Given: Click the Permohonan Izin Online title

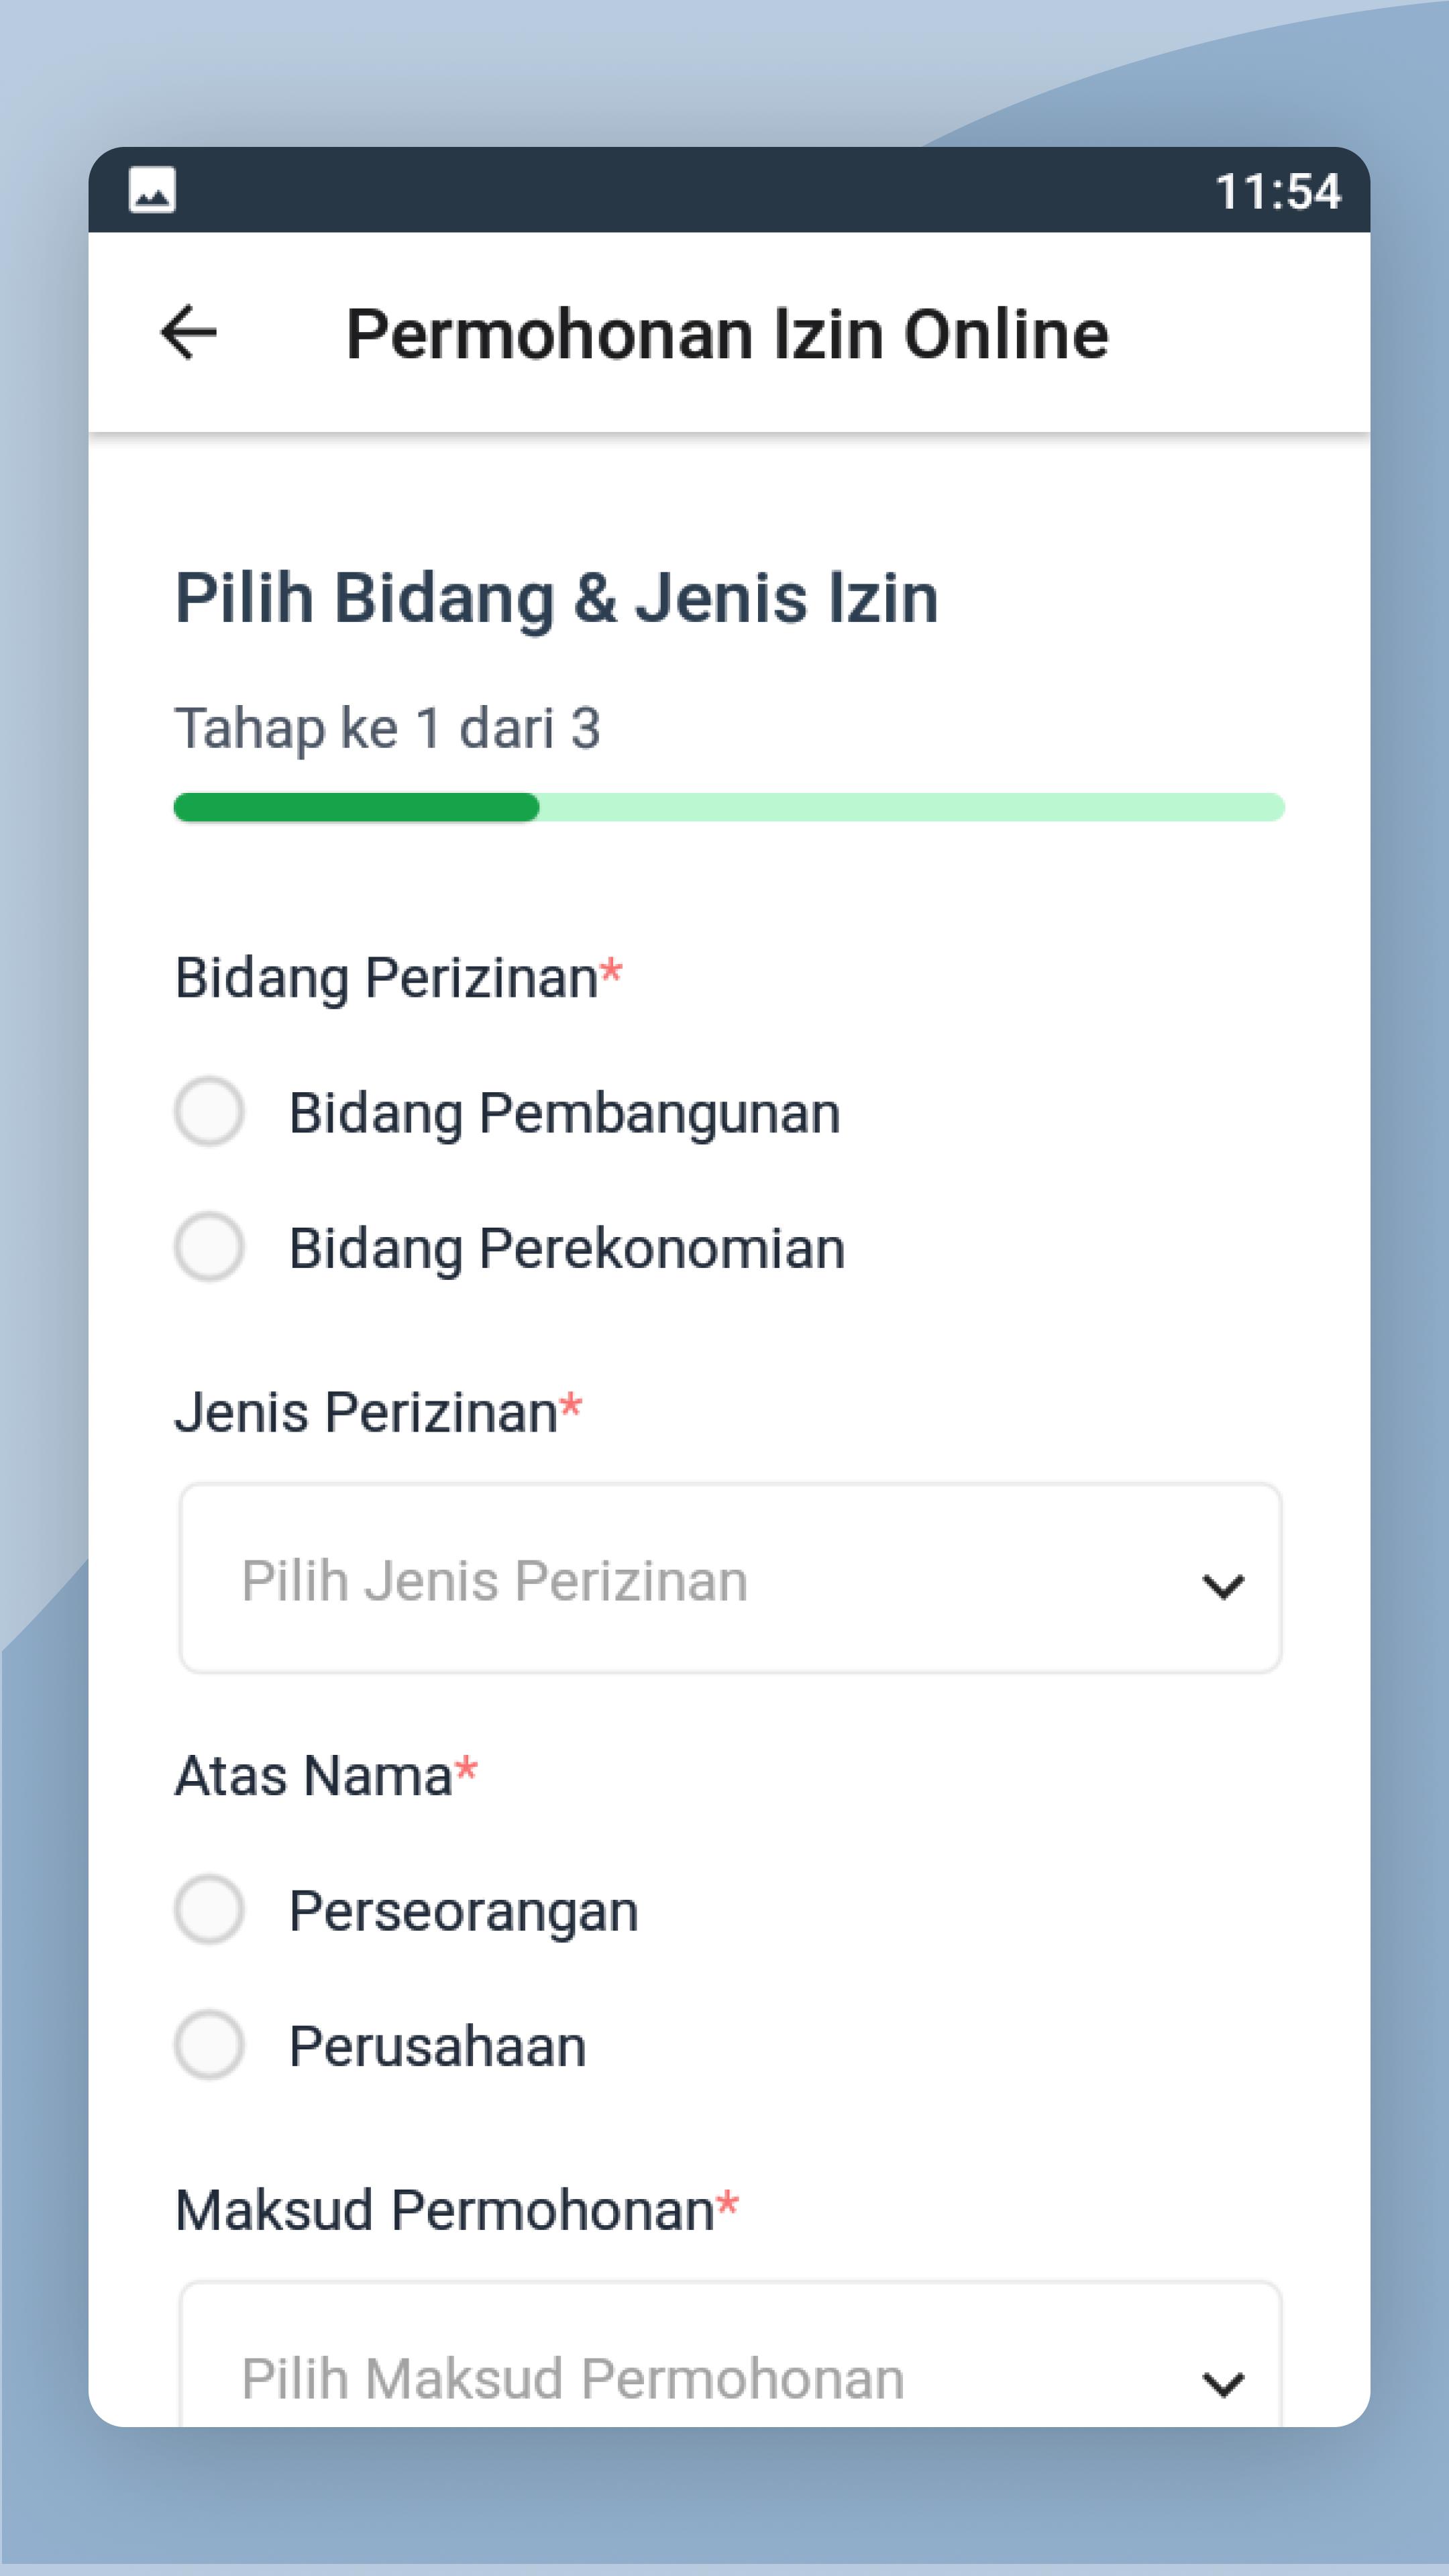Looking at the screenshot, I should point(727,334).
